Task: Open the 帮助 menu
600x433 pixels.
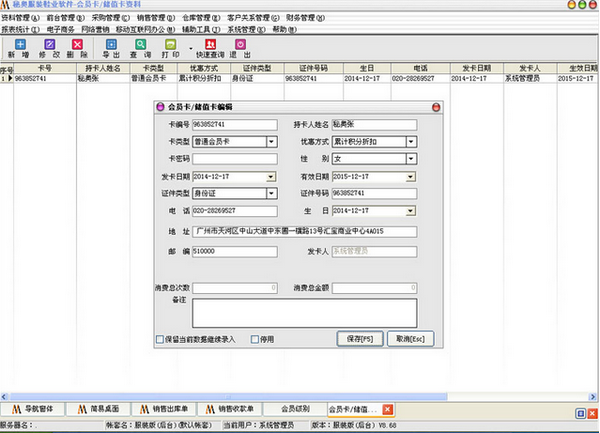Action: [x=284, y=29]
